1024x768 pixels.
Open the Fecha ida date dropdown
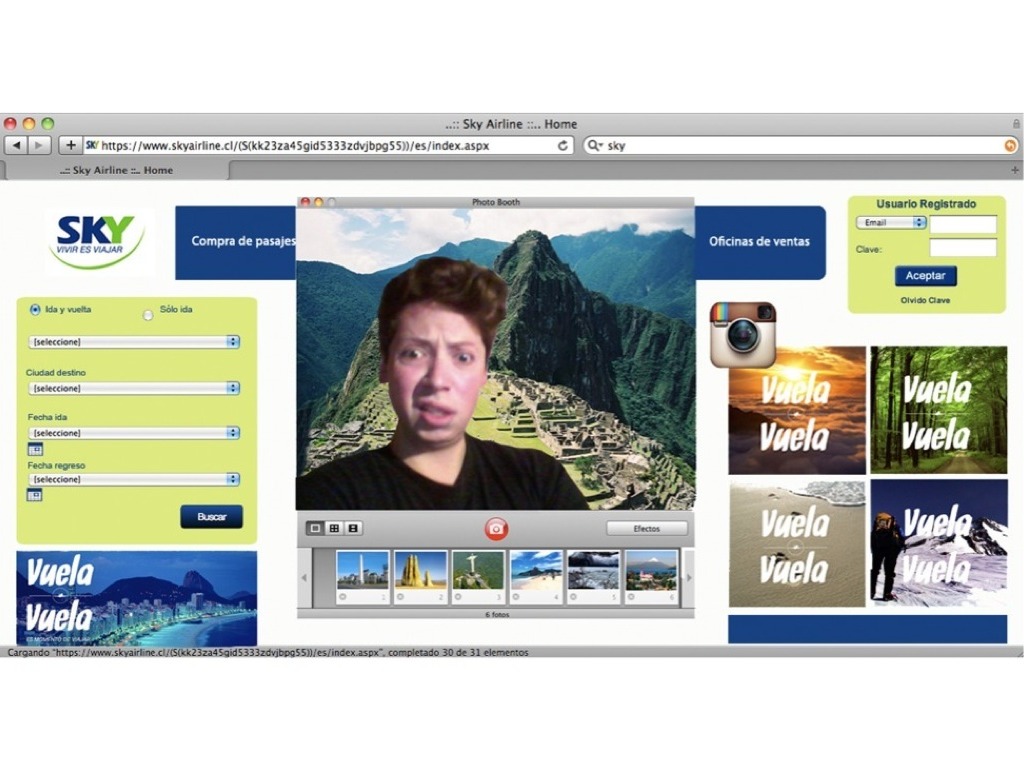click(x=134, y=433)
